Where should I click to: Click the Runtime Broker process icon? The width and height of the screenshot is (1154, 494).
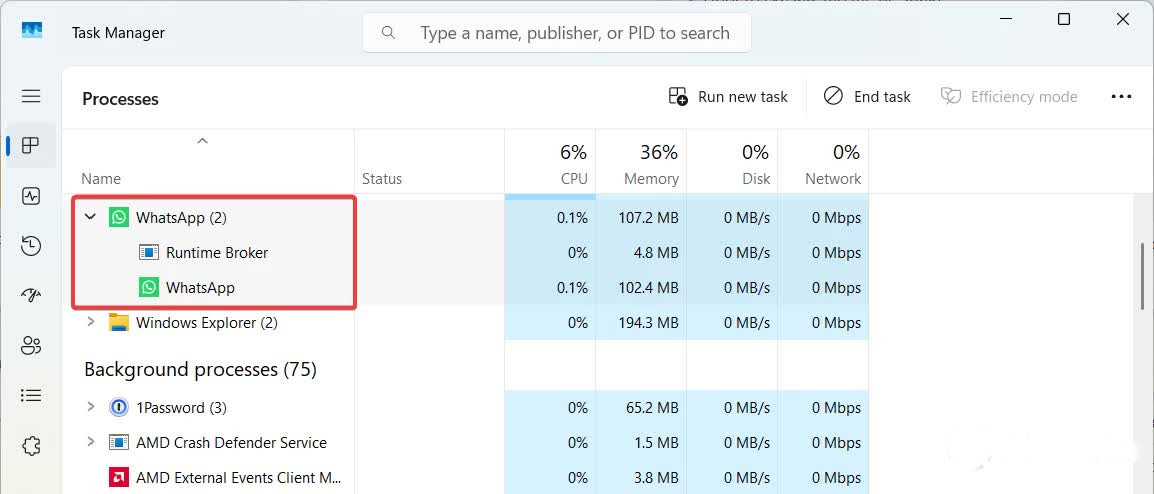(149, 253)
